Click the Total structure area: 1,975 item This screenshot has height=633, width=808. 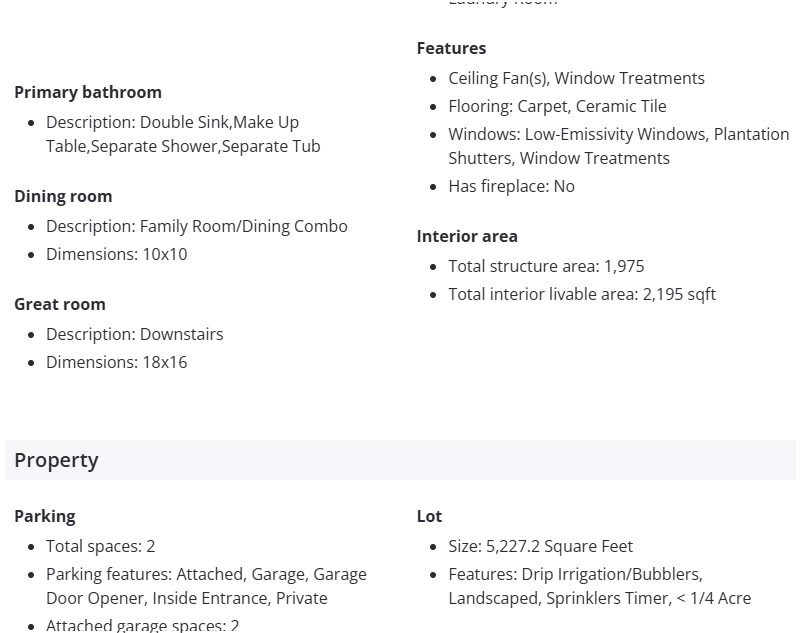tap(546, 266)
